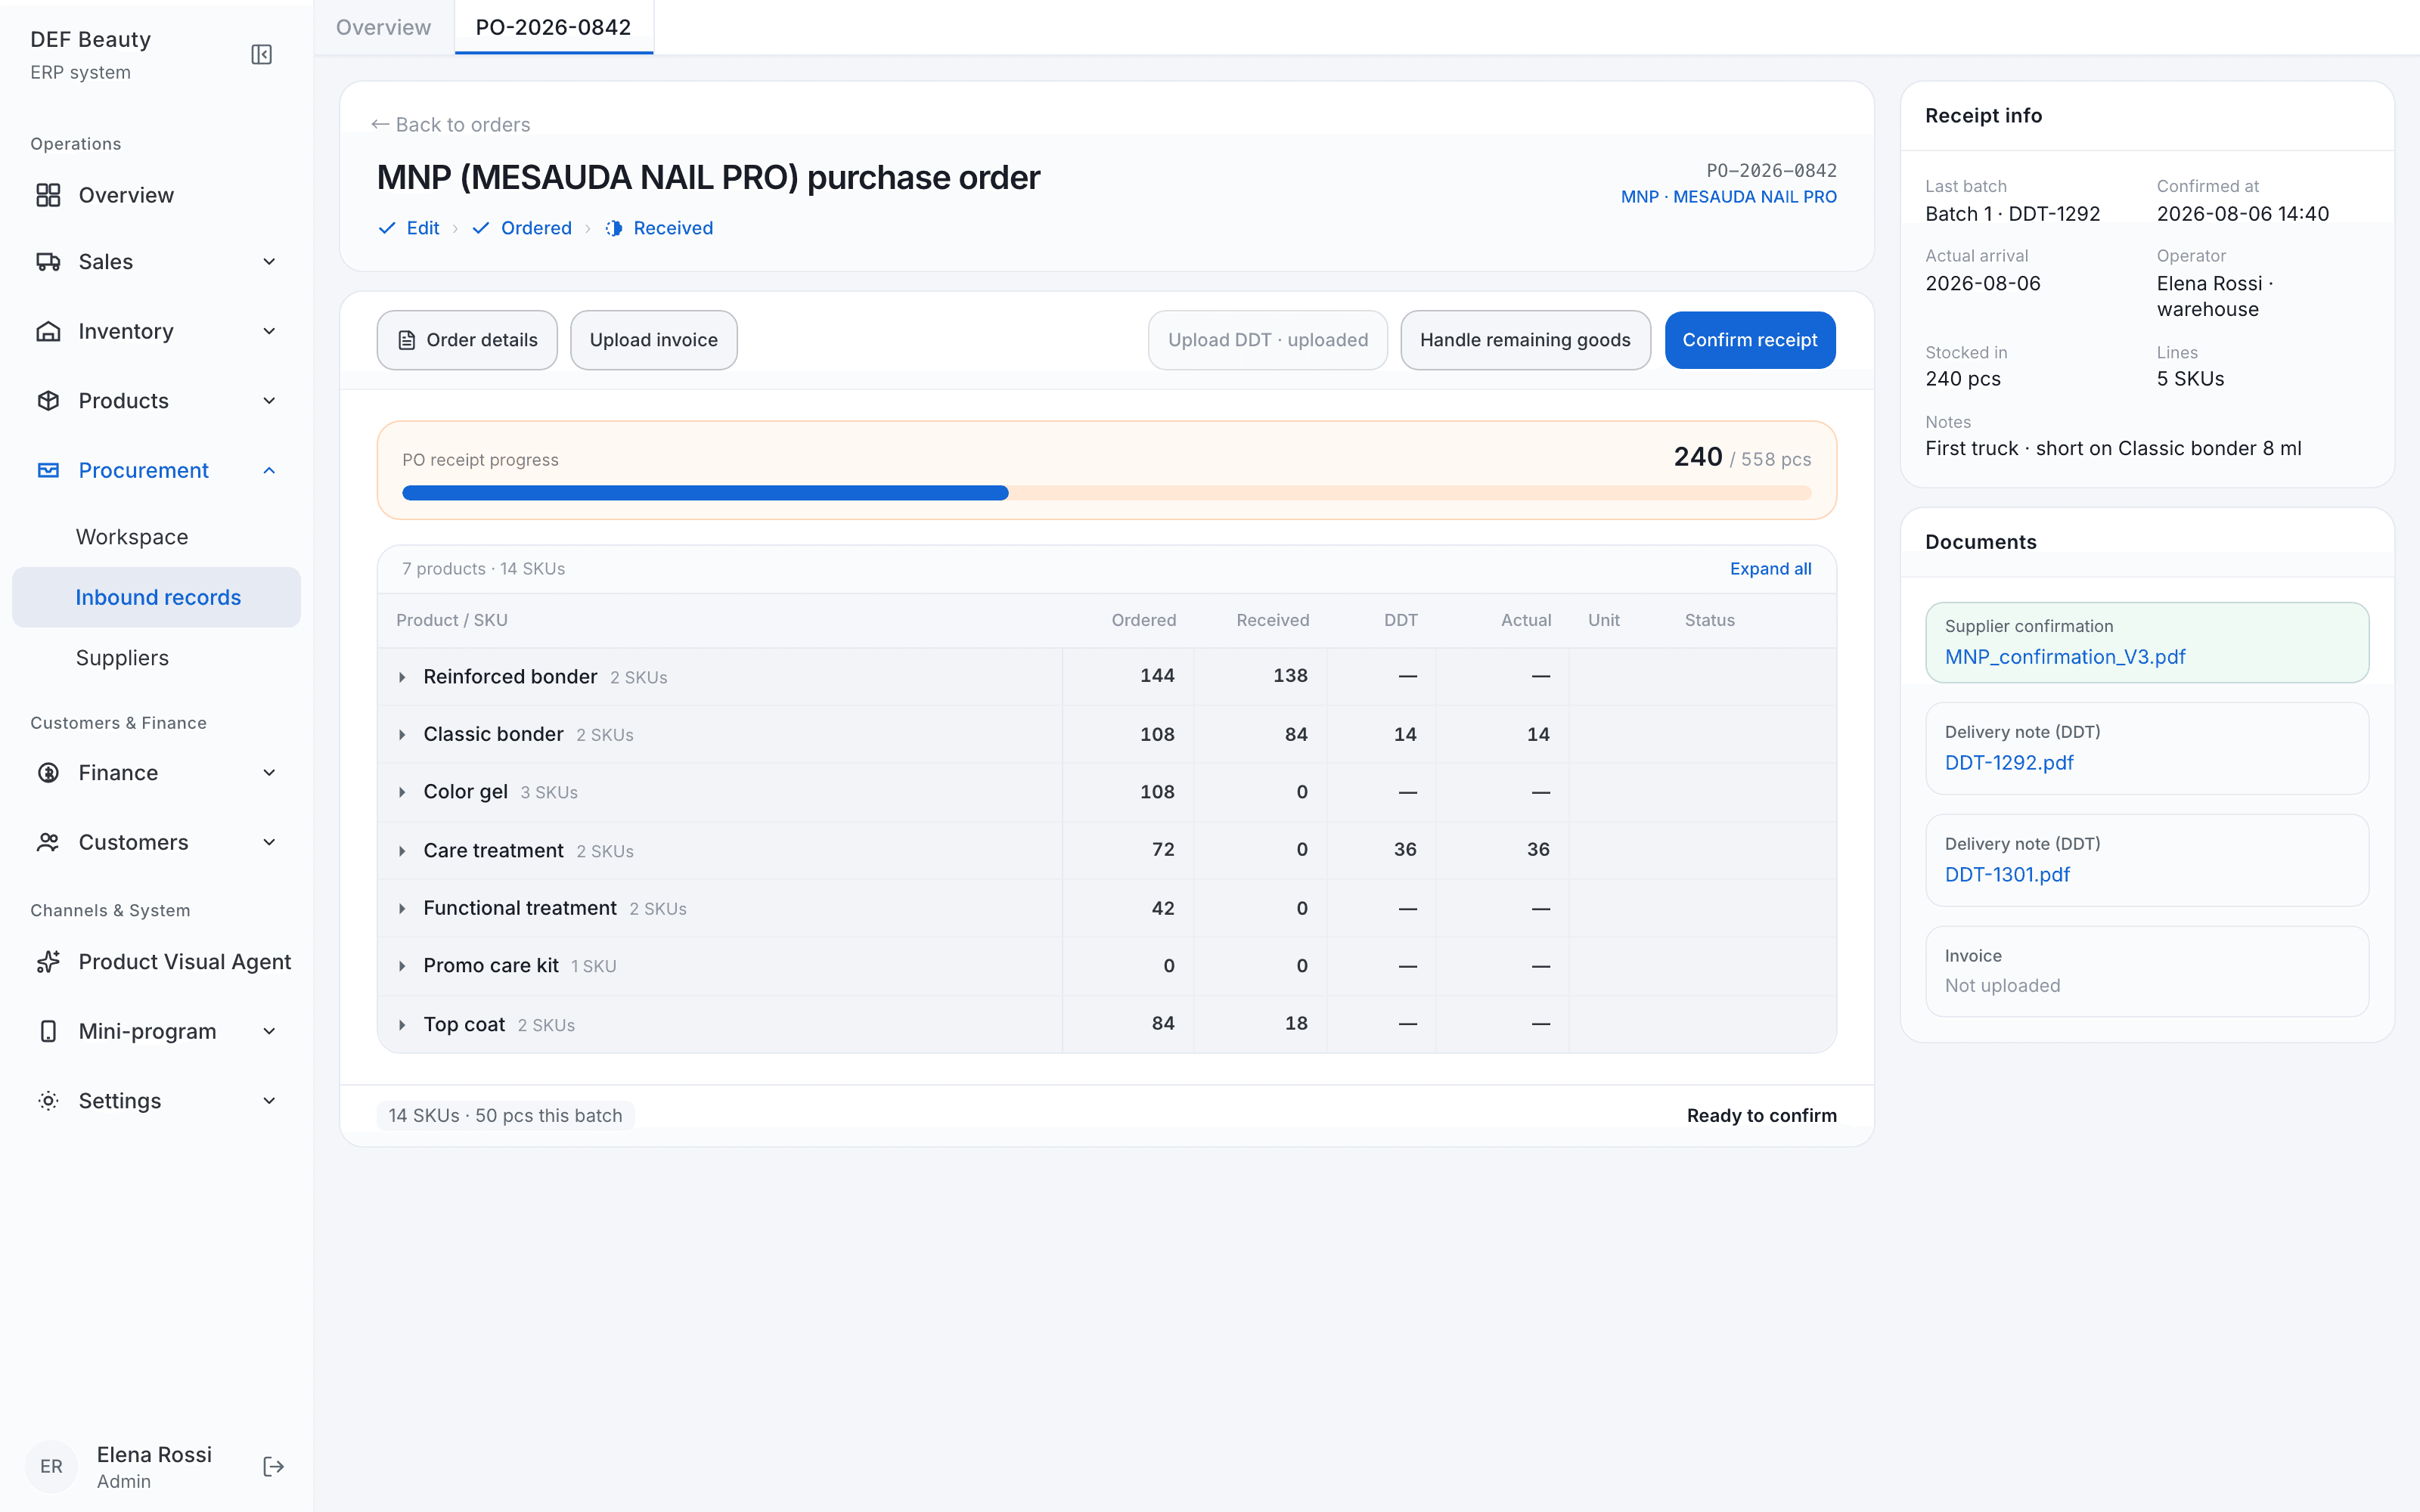This screenshot has width=2420, height=1512.
Task: Collapse the Procurement menu chevron
Action: [269, 470]
